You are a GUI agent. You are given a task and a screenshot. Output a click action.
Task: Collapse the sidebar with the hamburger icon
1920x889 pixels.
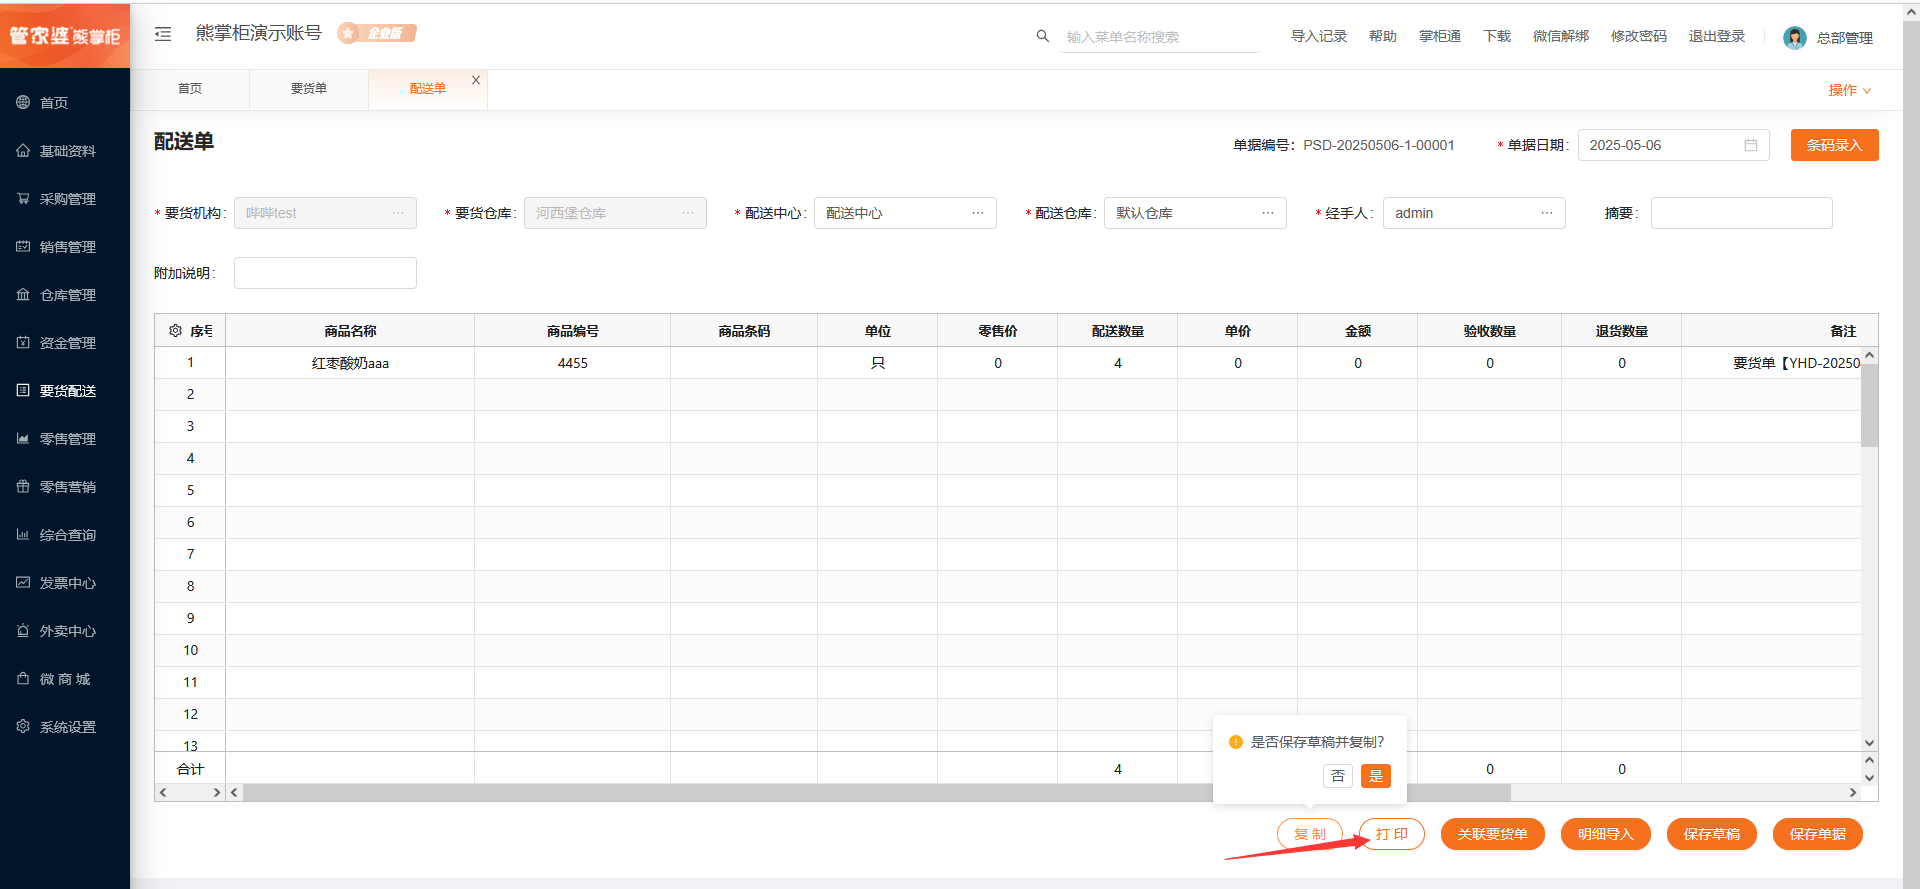click(163, 34)
